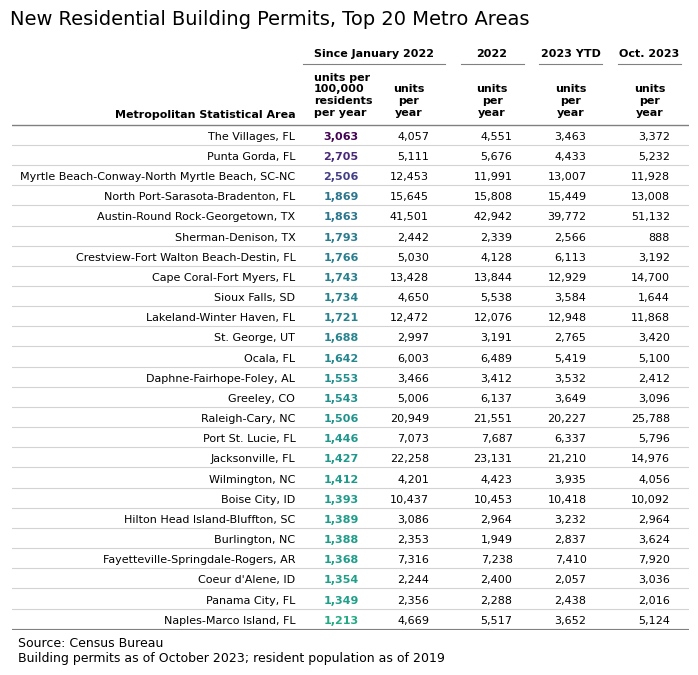Screen dimensions: 698x675
Task: Click the 1,688 value for St. George
Action: (x=341, y=338)
